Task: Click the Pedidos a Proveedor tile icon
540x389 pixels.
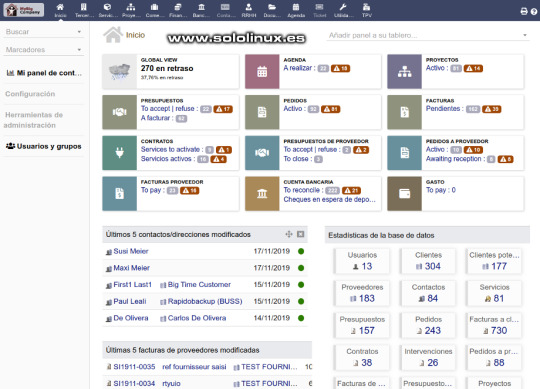Action: 404,153
